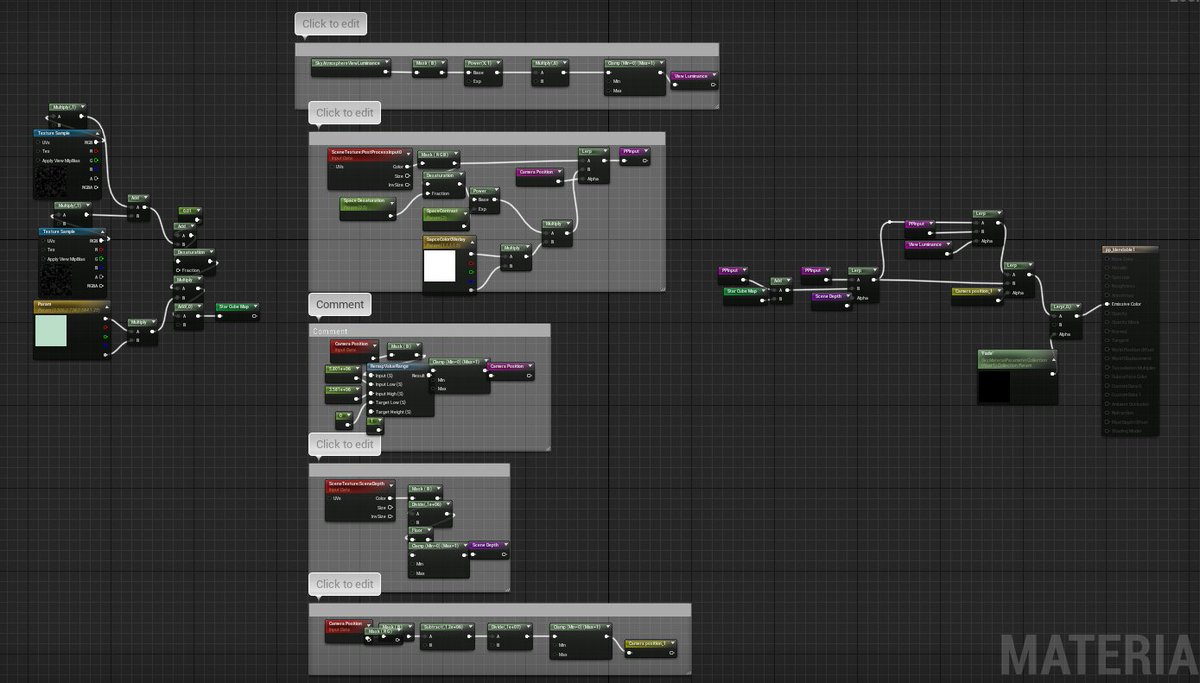The width and height of the screenshot is (1200, 683).
Task: Select the title bar of the 'Comment' box
Action: coord(429,330)
